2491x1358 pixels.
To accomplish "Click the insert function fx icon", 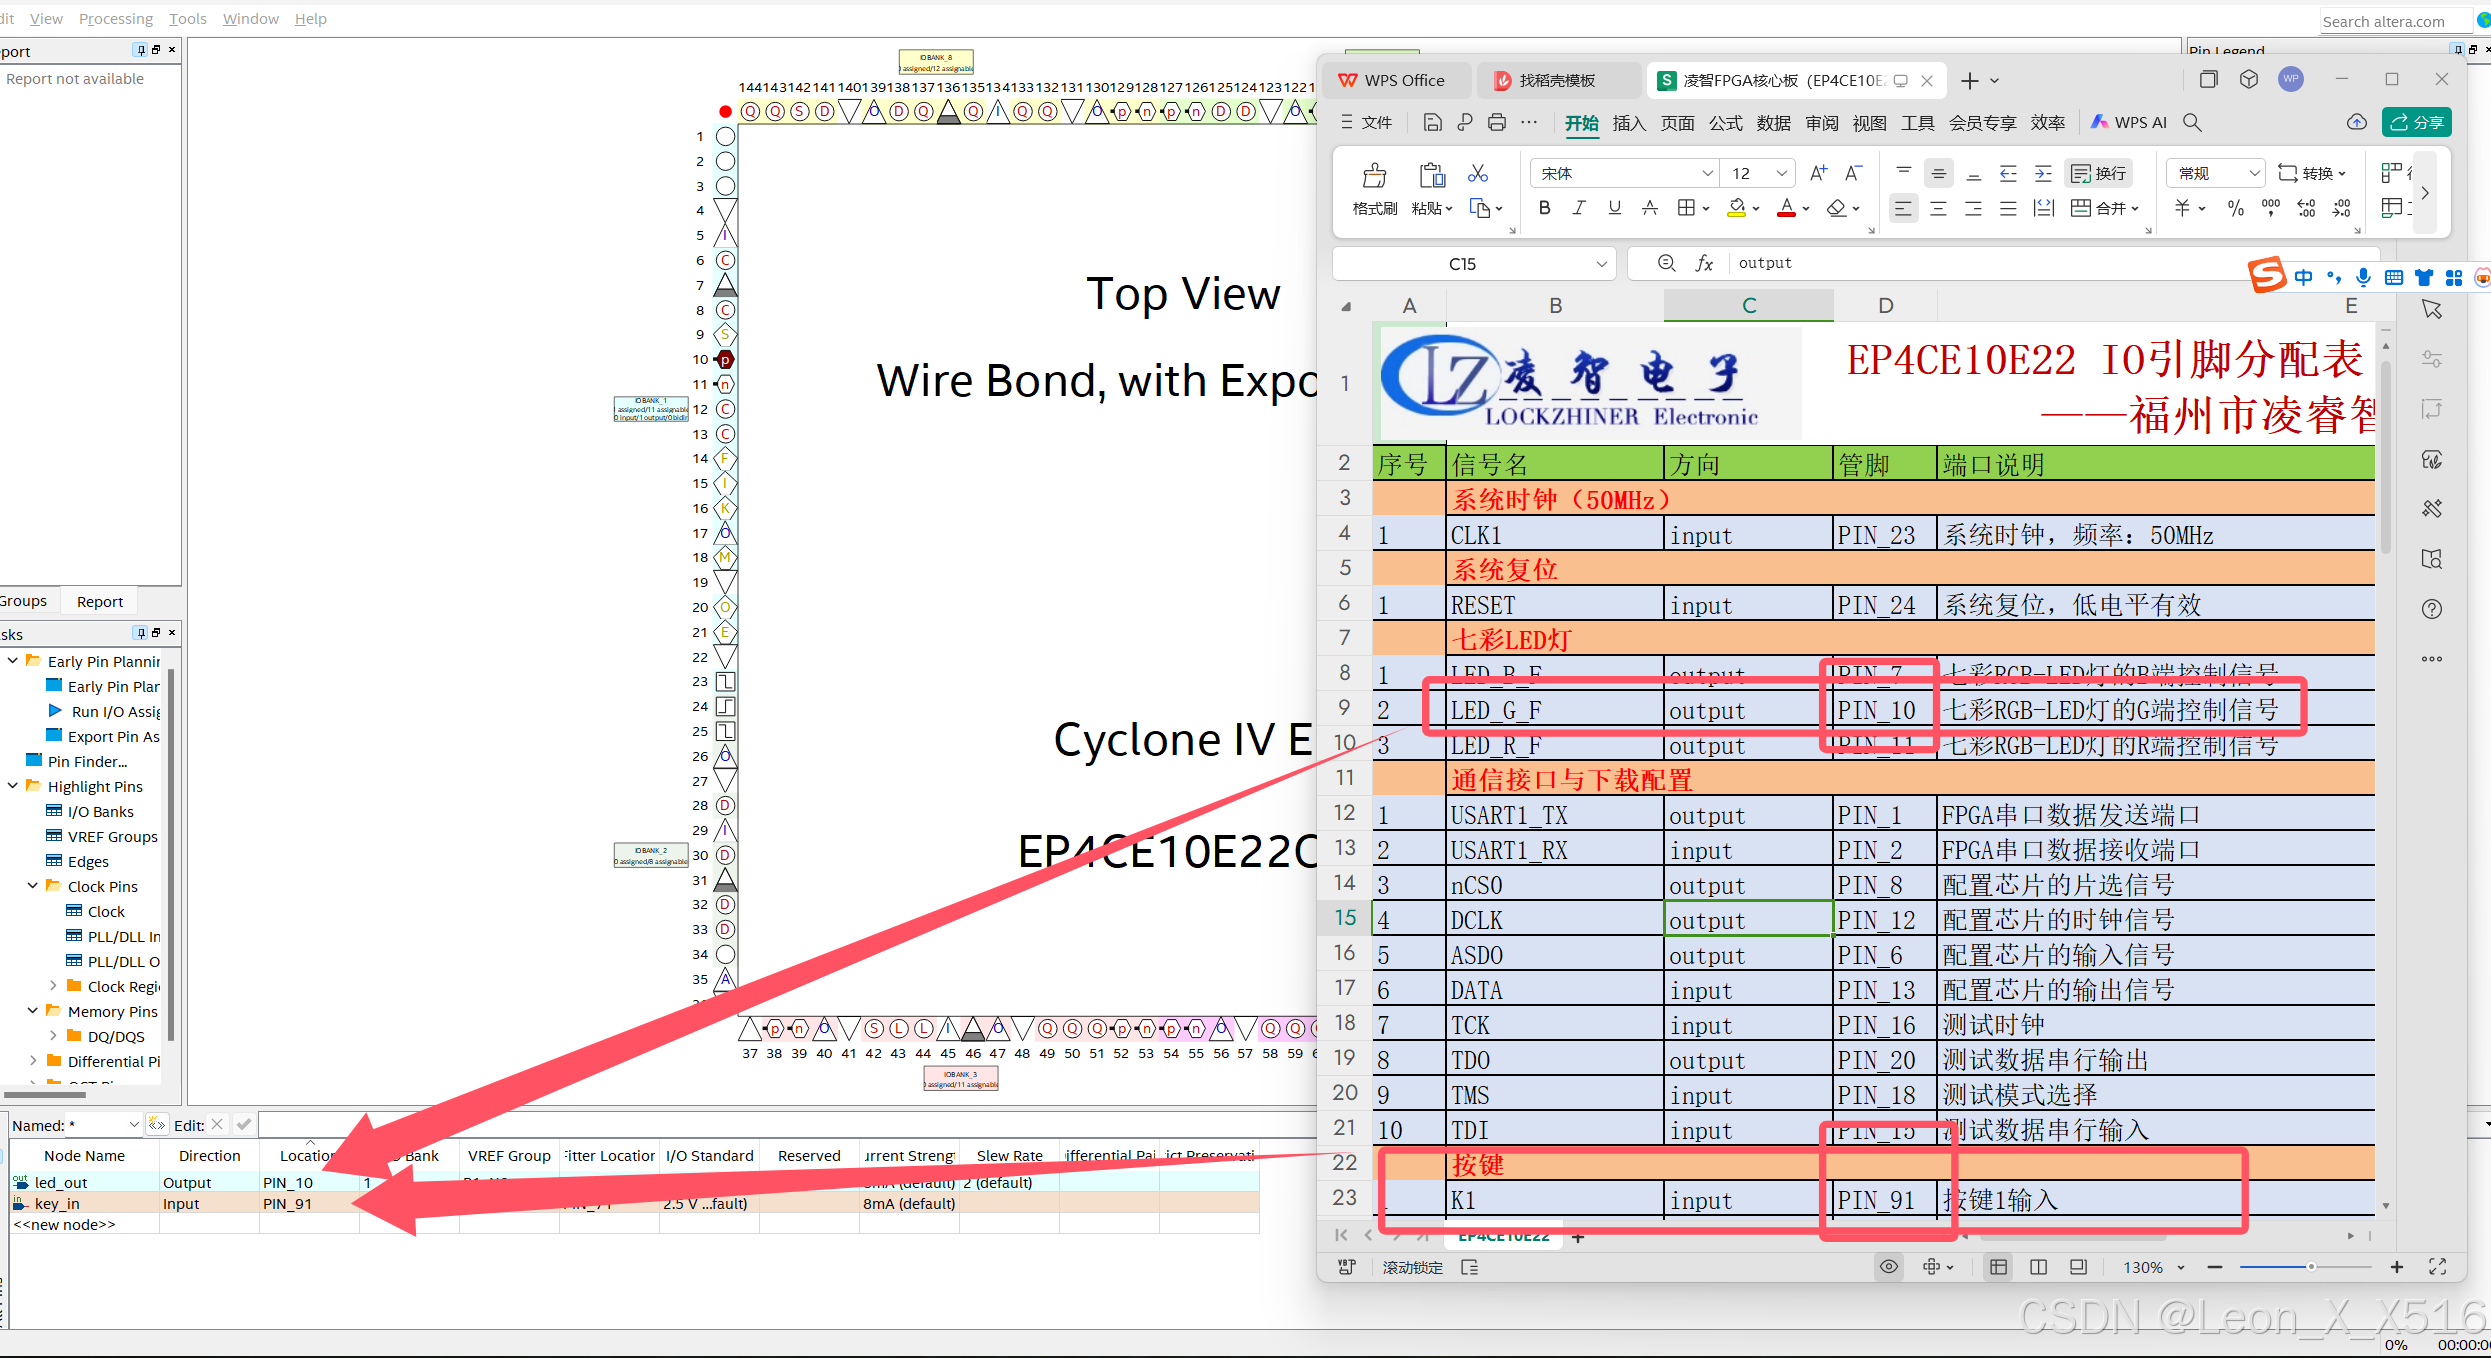I will point(1704,263).
